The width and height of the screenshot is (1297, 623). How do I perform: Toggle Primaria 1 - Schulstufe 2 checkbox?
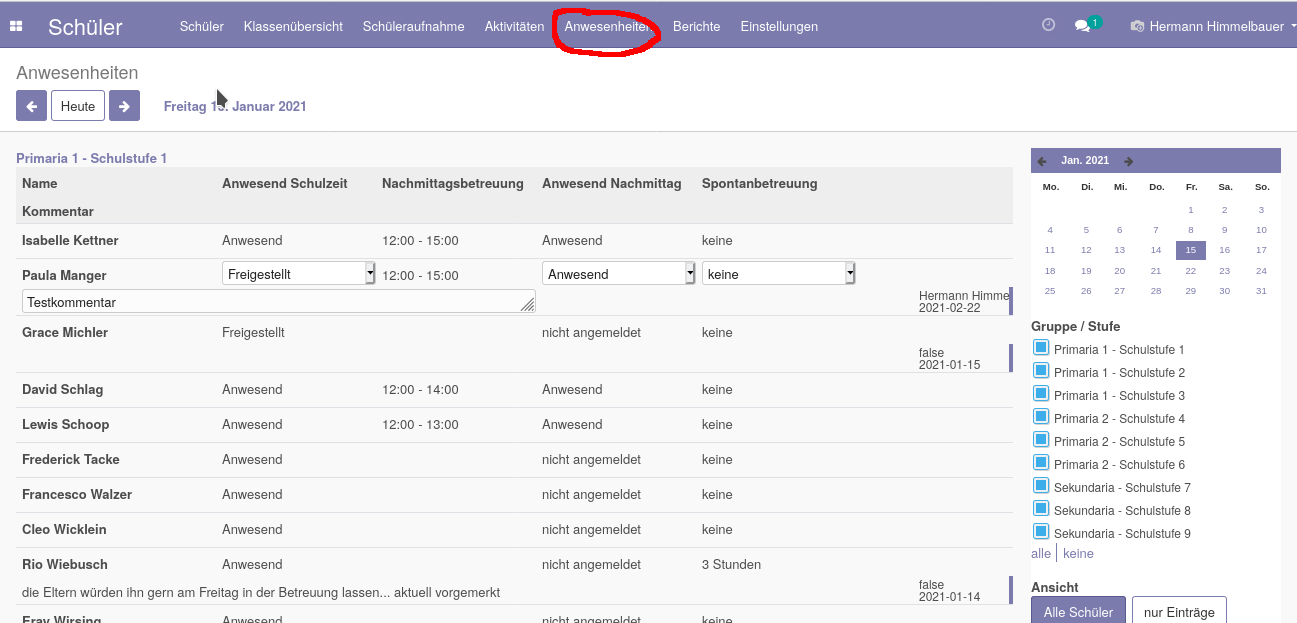click(x=1040, y=371)
